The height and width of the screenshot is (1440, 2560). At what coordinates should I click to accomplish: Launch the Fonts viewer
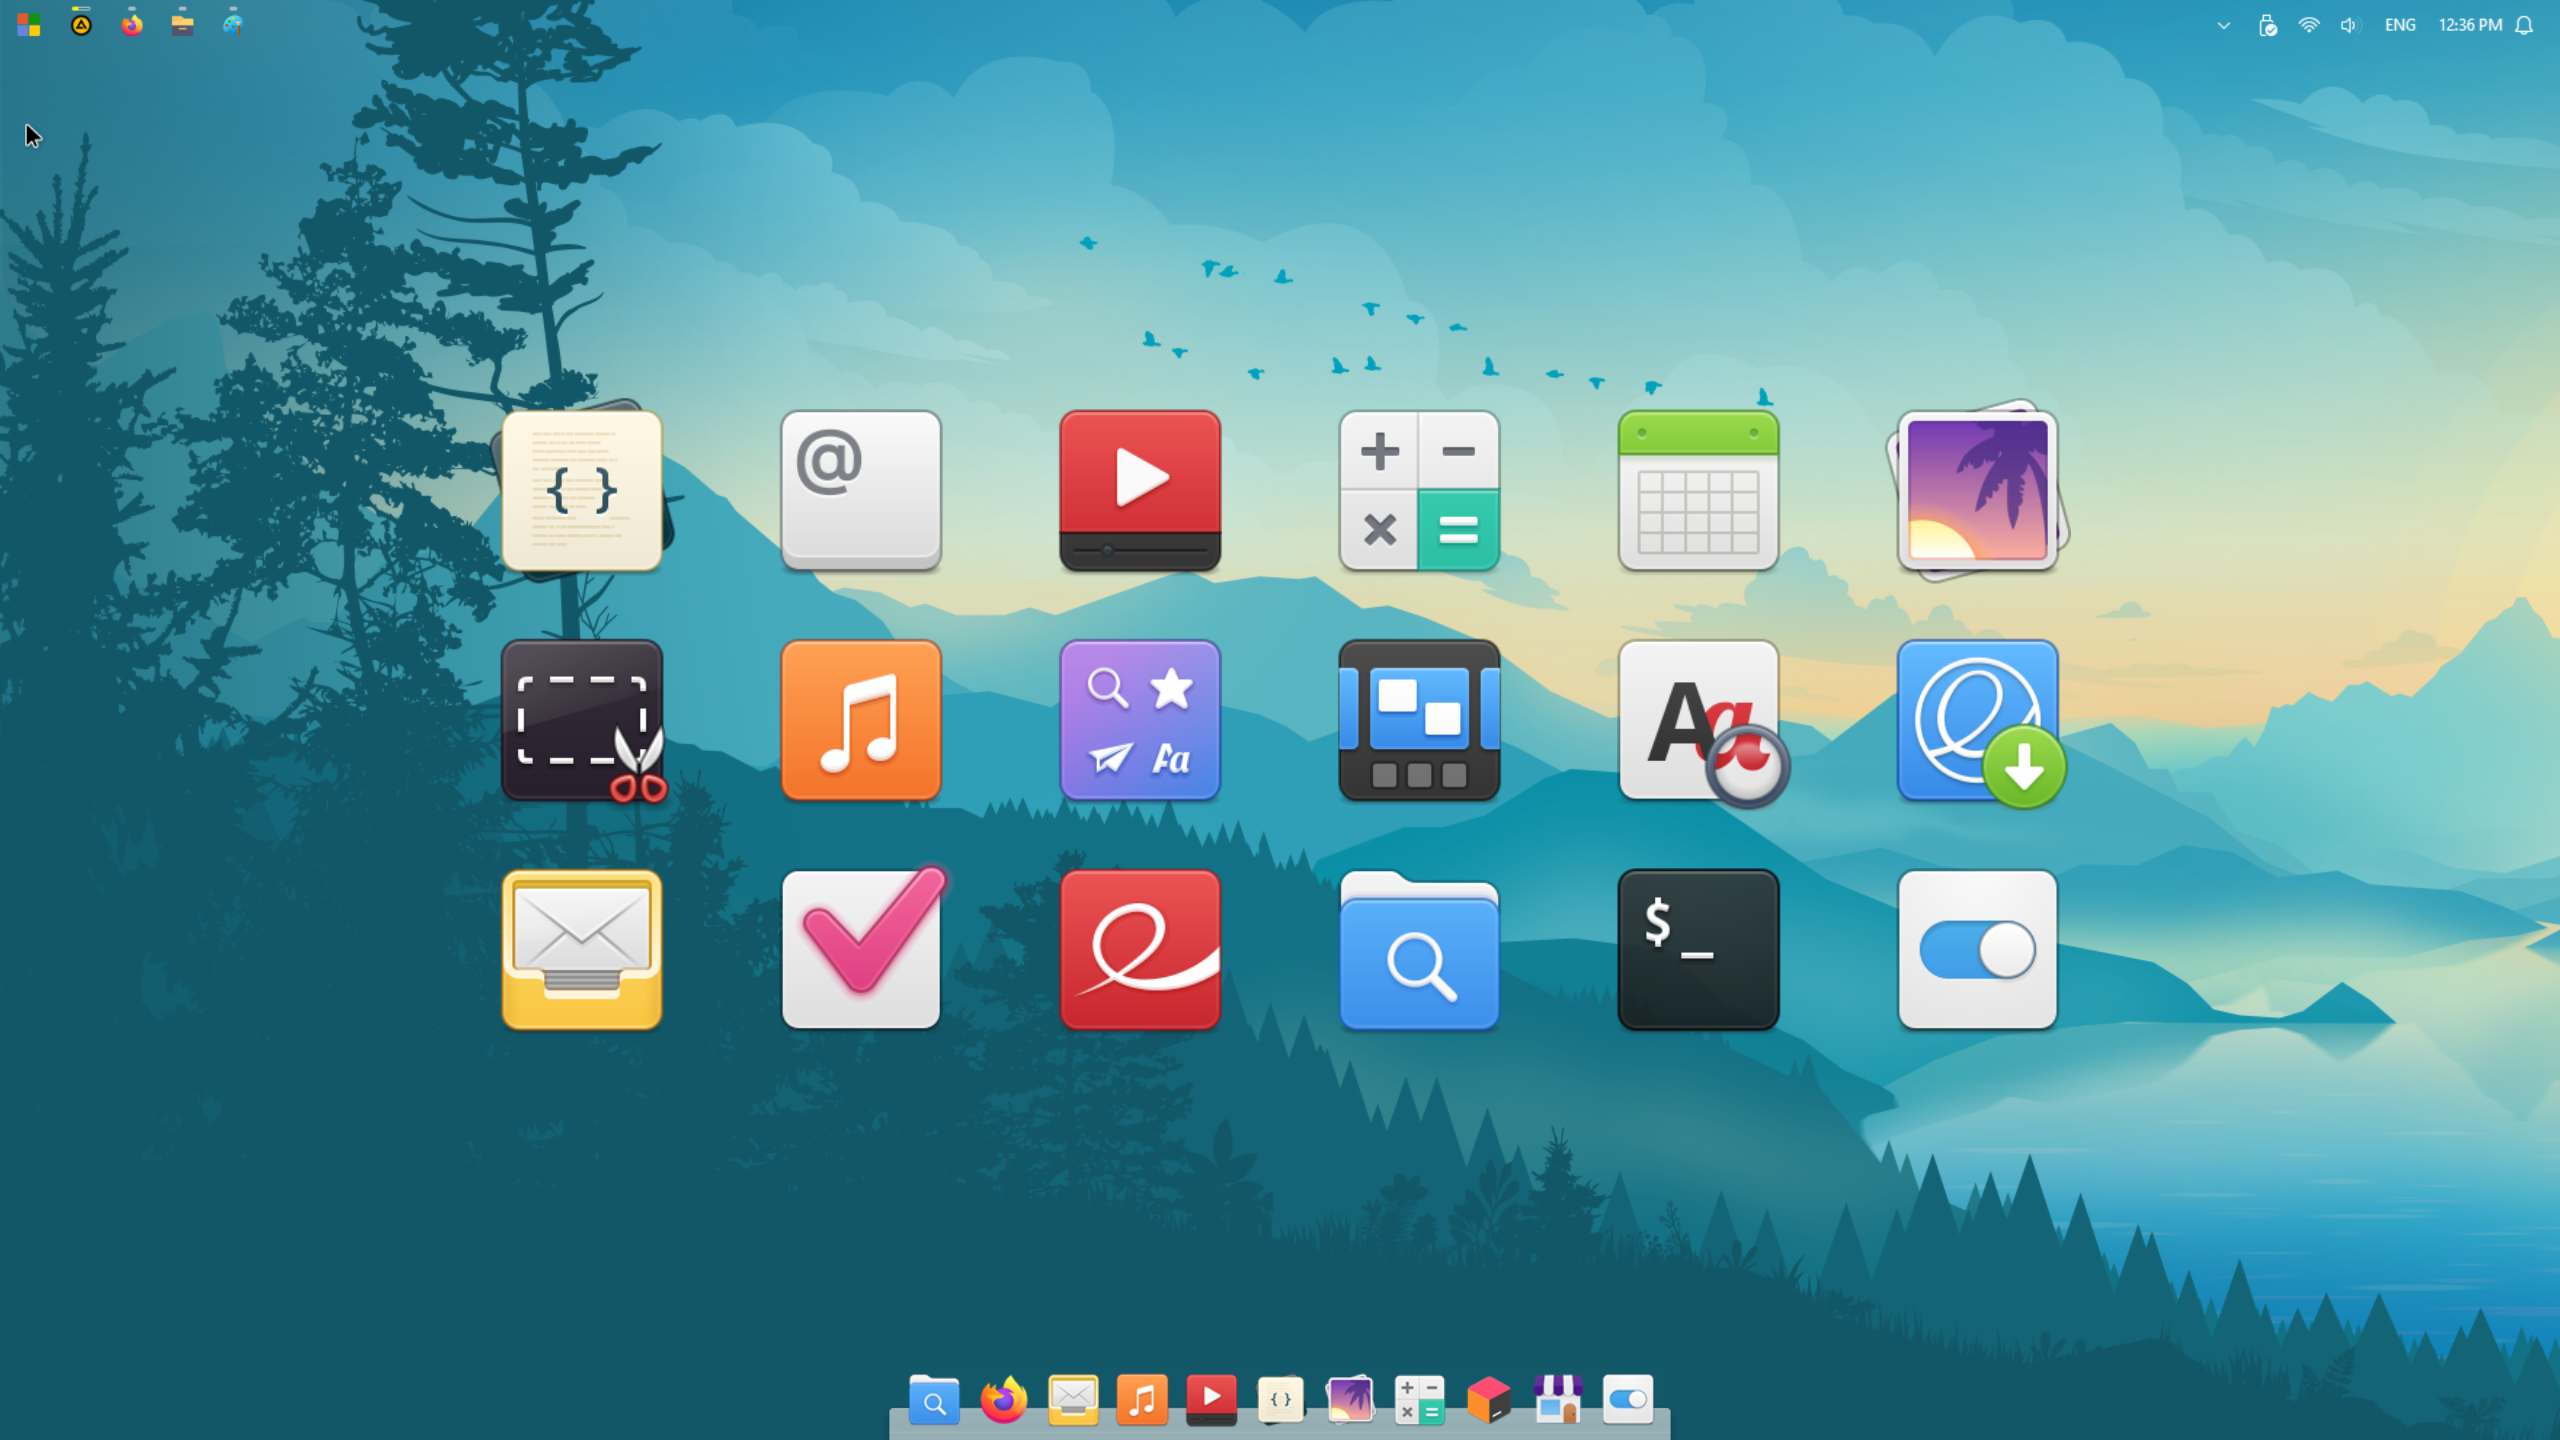[x=1698, y=720]
